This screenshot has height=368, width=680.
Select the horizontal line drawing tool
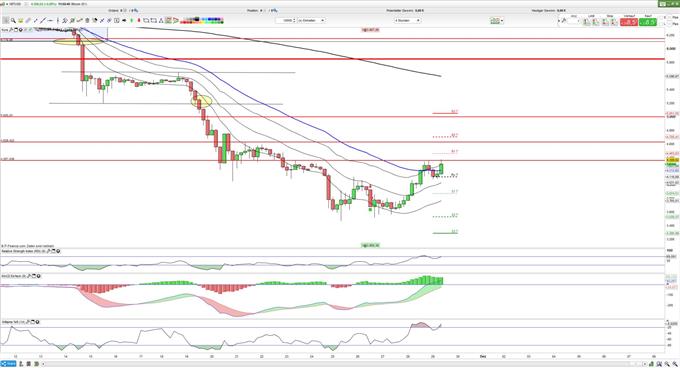coord(50,20)
